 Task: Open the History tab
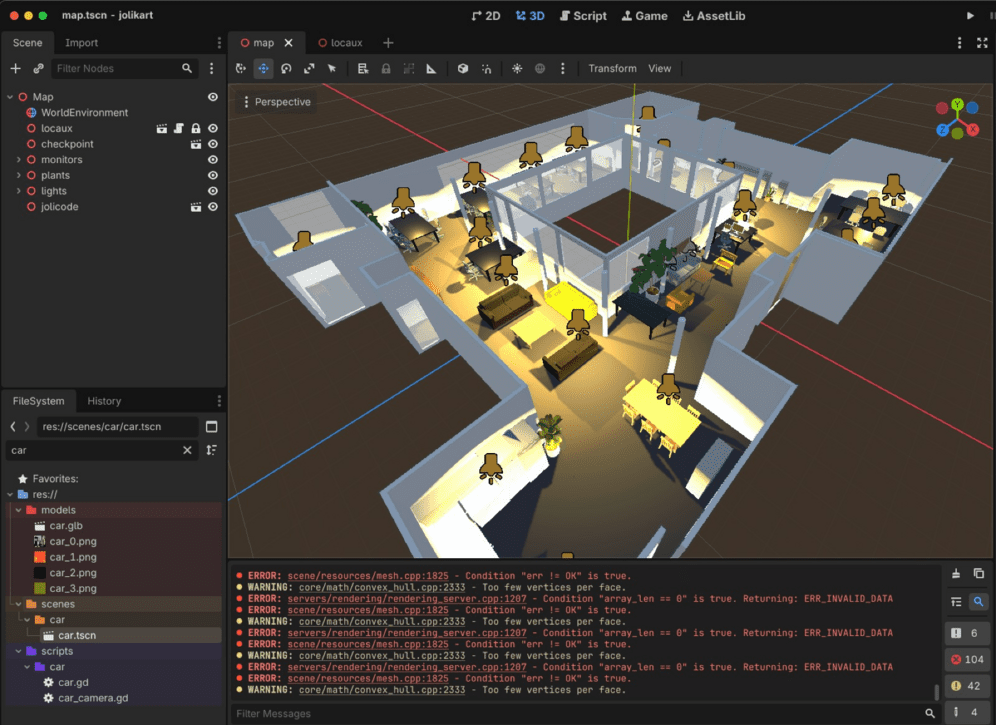coord(104,401)
